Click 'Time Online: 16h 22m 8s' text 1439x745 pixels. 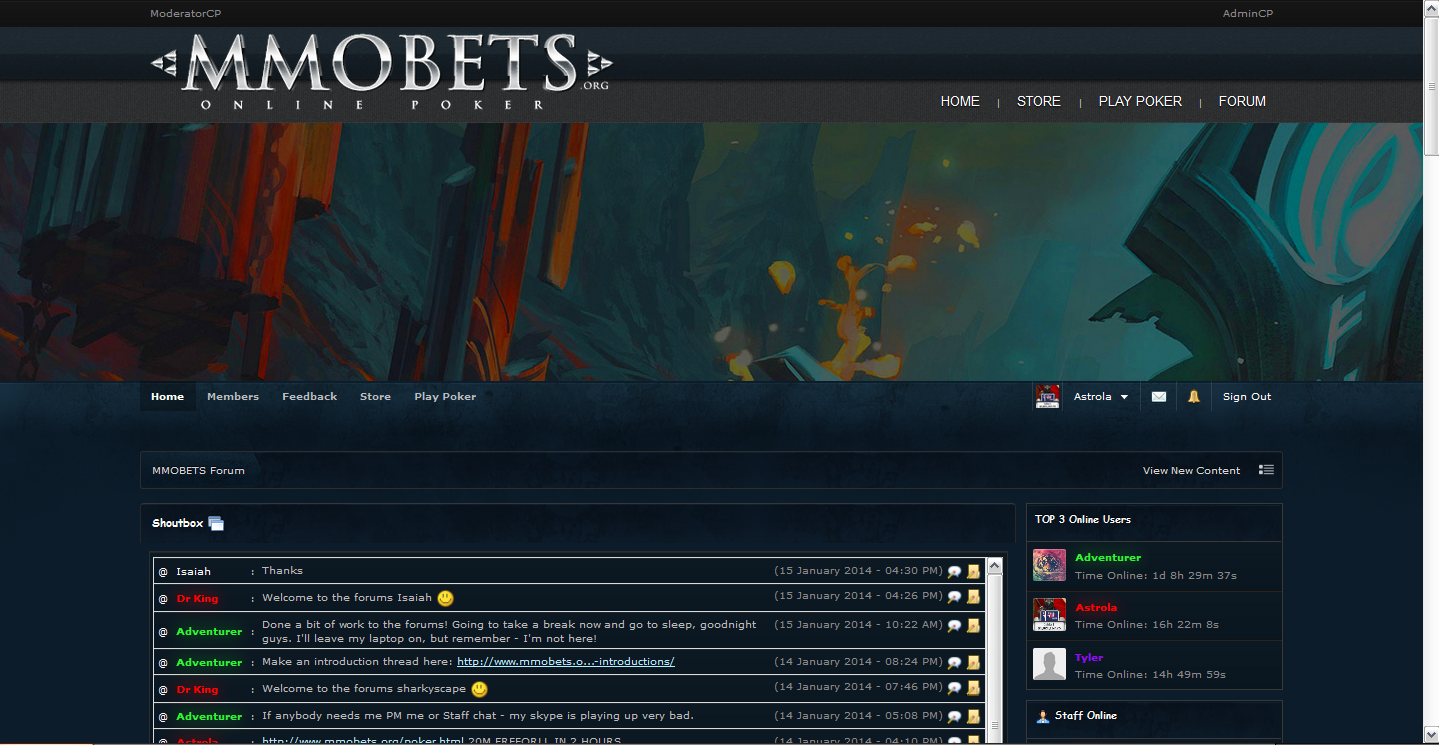[1147, 625]
